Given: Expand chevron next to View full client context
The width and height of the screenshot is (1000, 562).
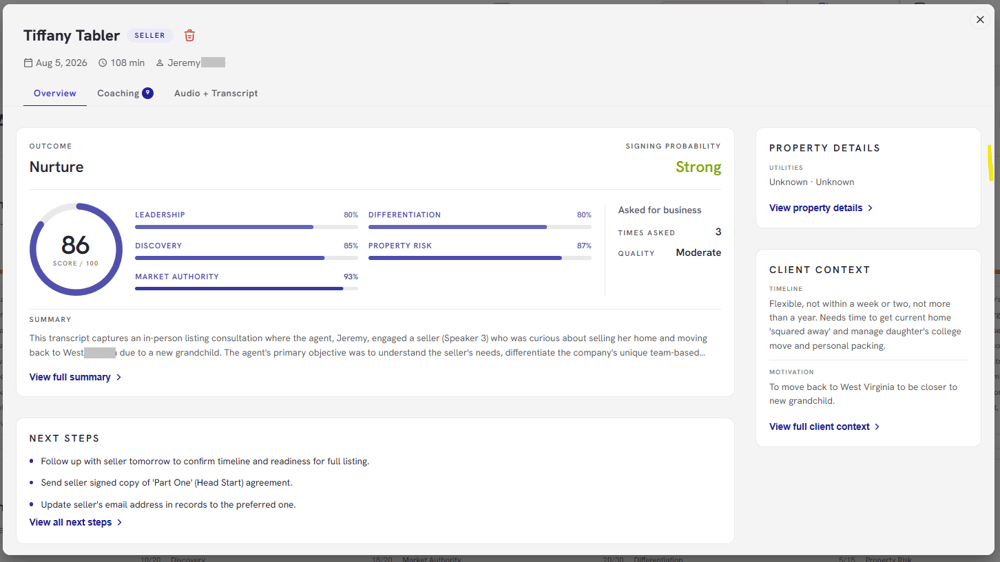Looking at the screenshot, I should click(x=877, y=427).
